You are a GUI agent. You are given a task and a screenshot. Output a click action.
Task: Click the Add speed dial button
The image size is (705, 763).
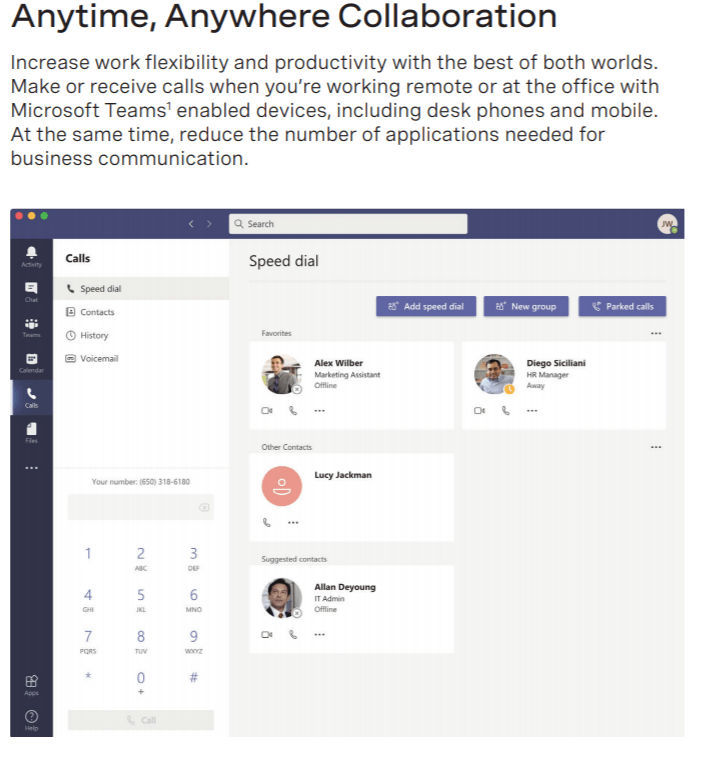pos(426,307)
